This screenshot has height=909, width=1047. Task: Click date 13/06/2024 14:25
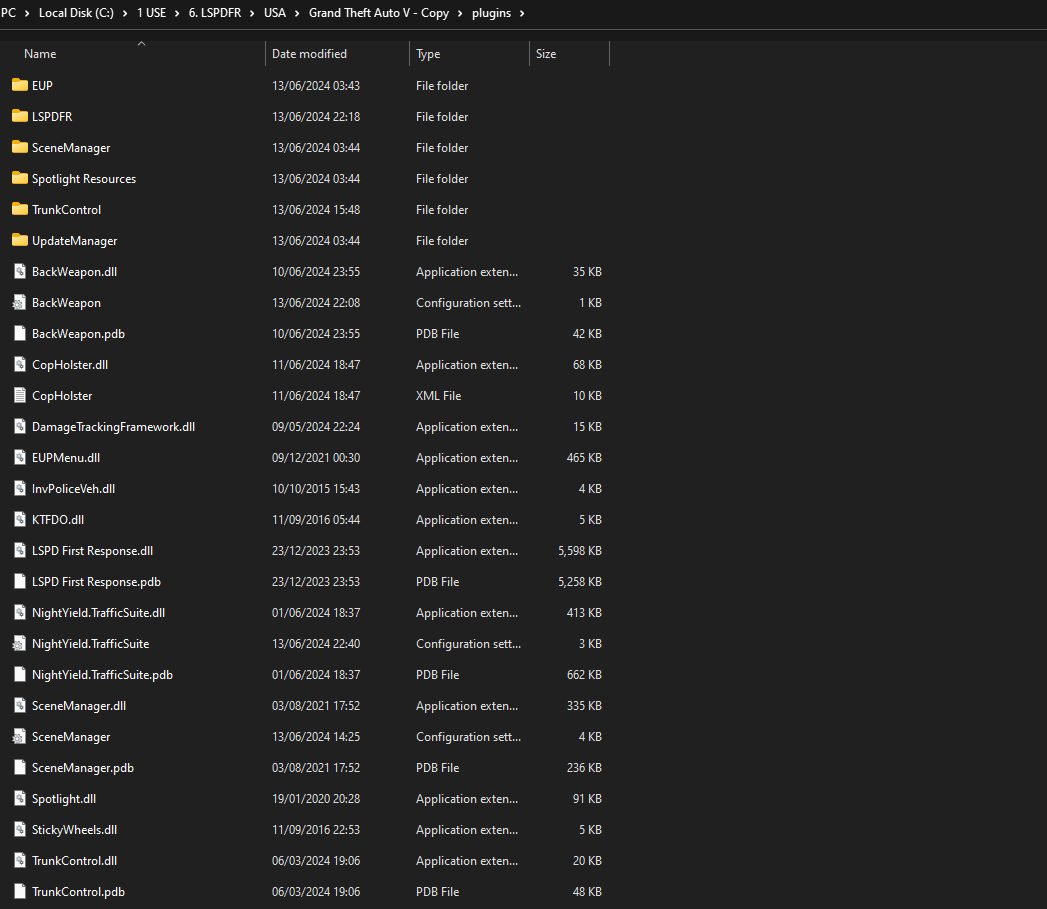pos(316,737)
